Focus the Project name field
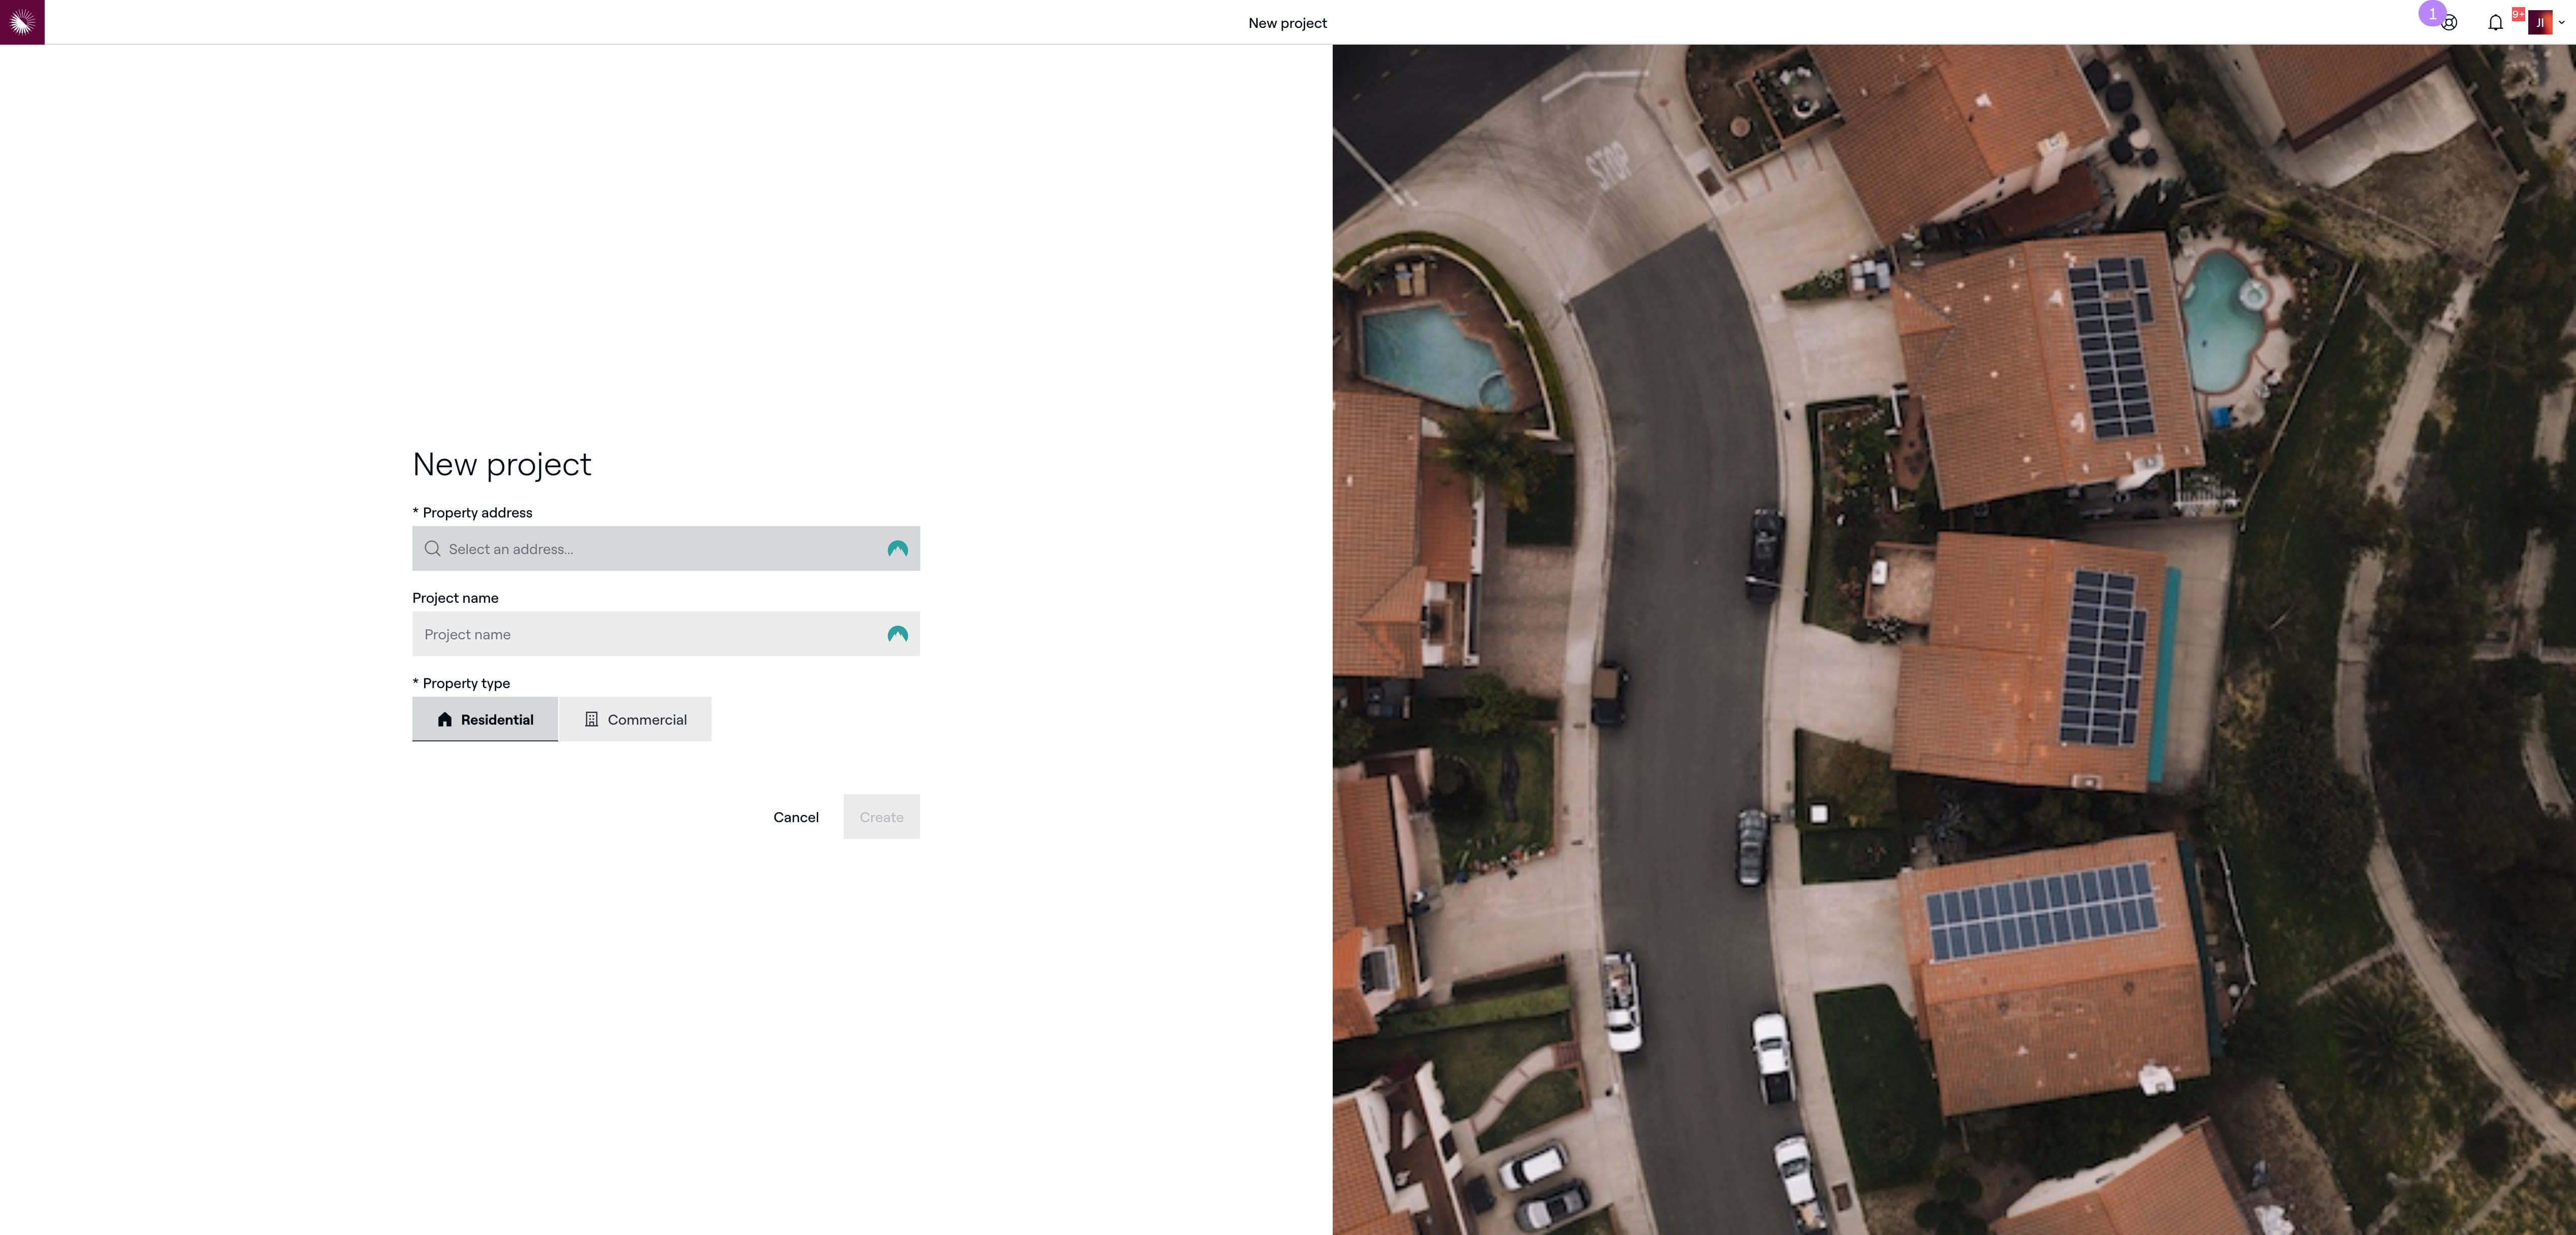 pyautogui.click(x=666, y=634)
